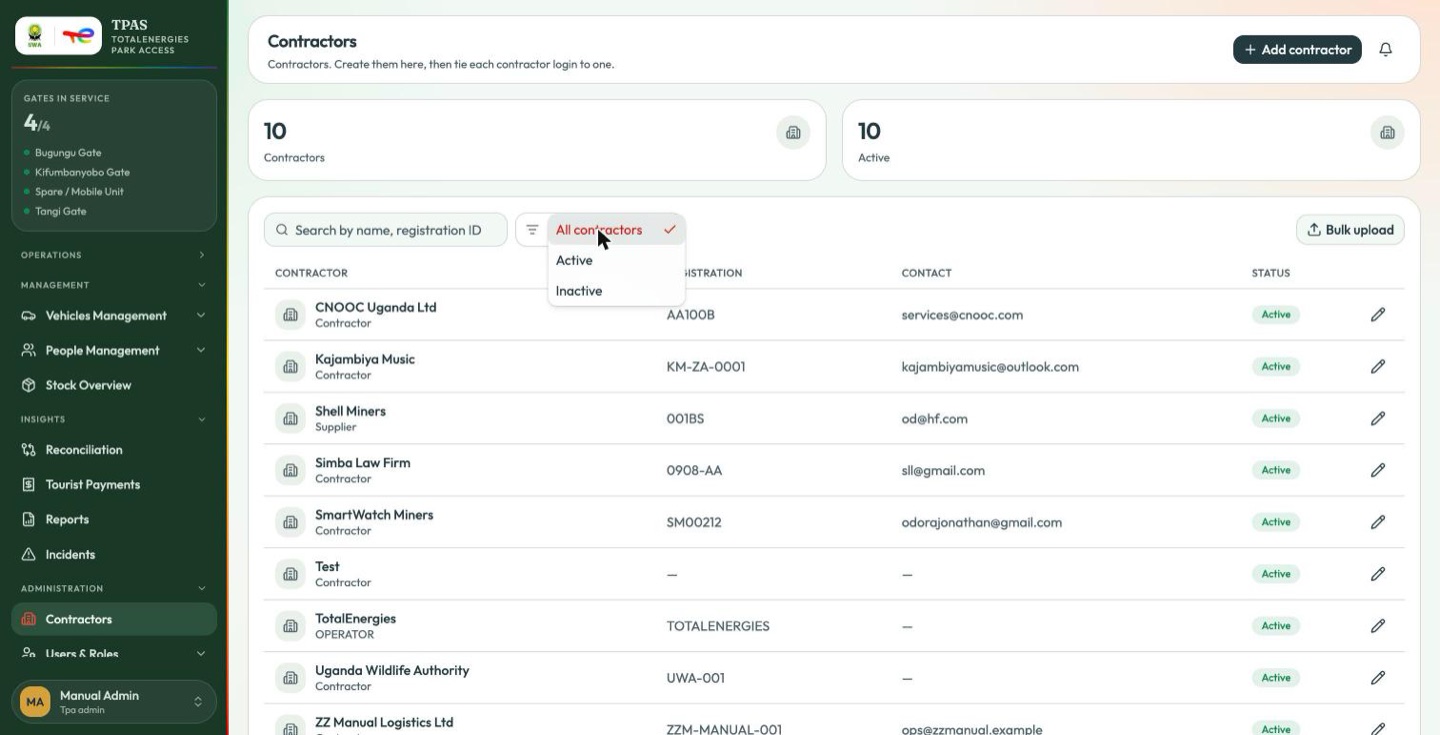Viewport: 1440px width, 735px height.
Task: Click Tangi Gate in gates list
Action: 60,211
